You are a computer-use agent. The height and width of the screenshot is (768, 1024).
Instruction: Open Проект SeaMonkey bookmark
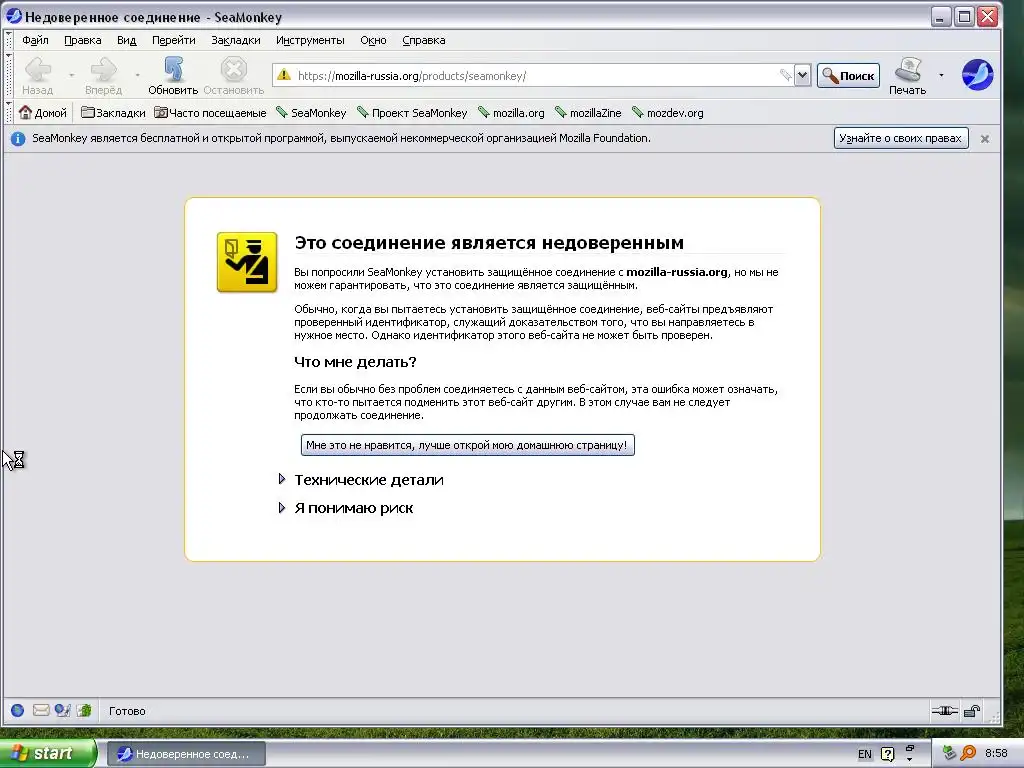coord(412,112)
